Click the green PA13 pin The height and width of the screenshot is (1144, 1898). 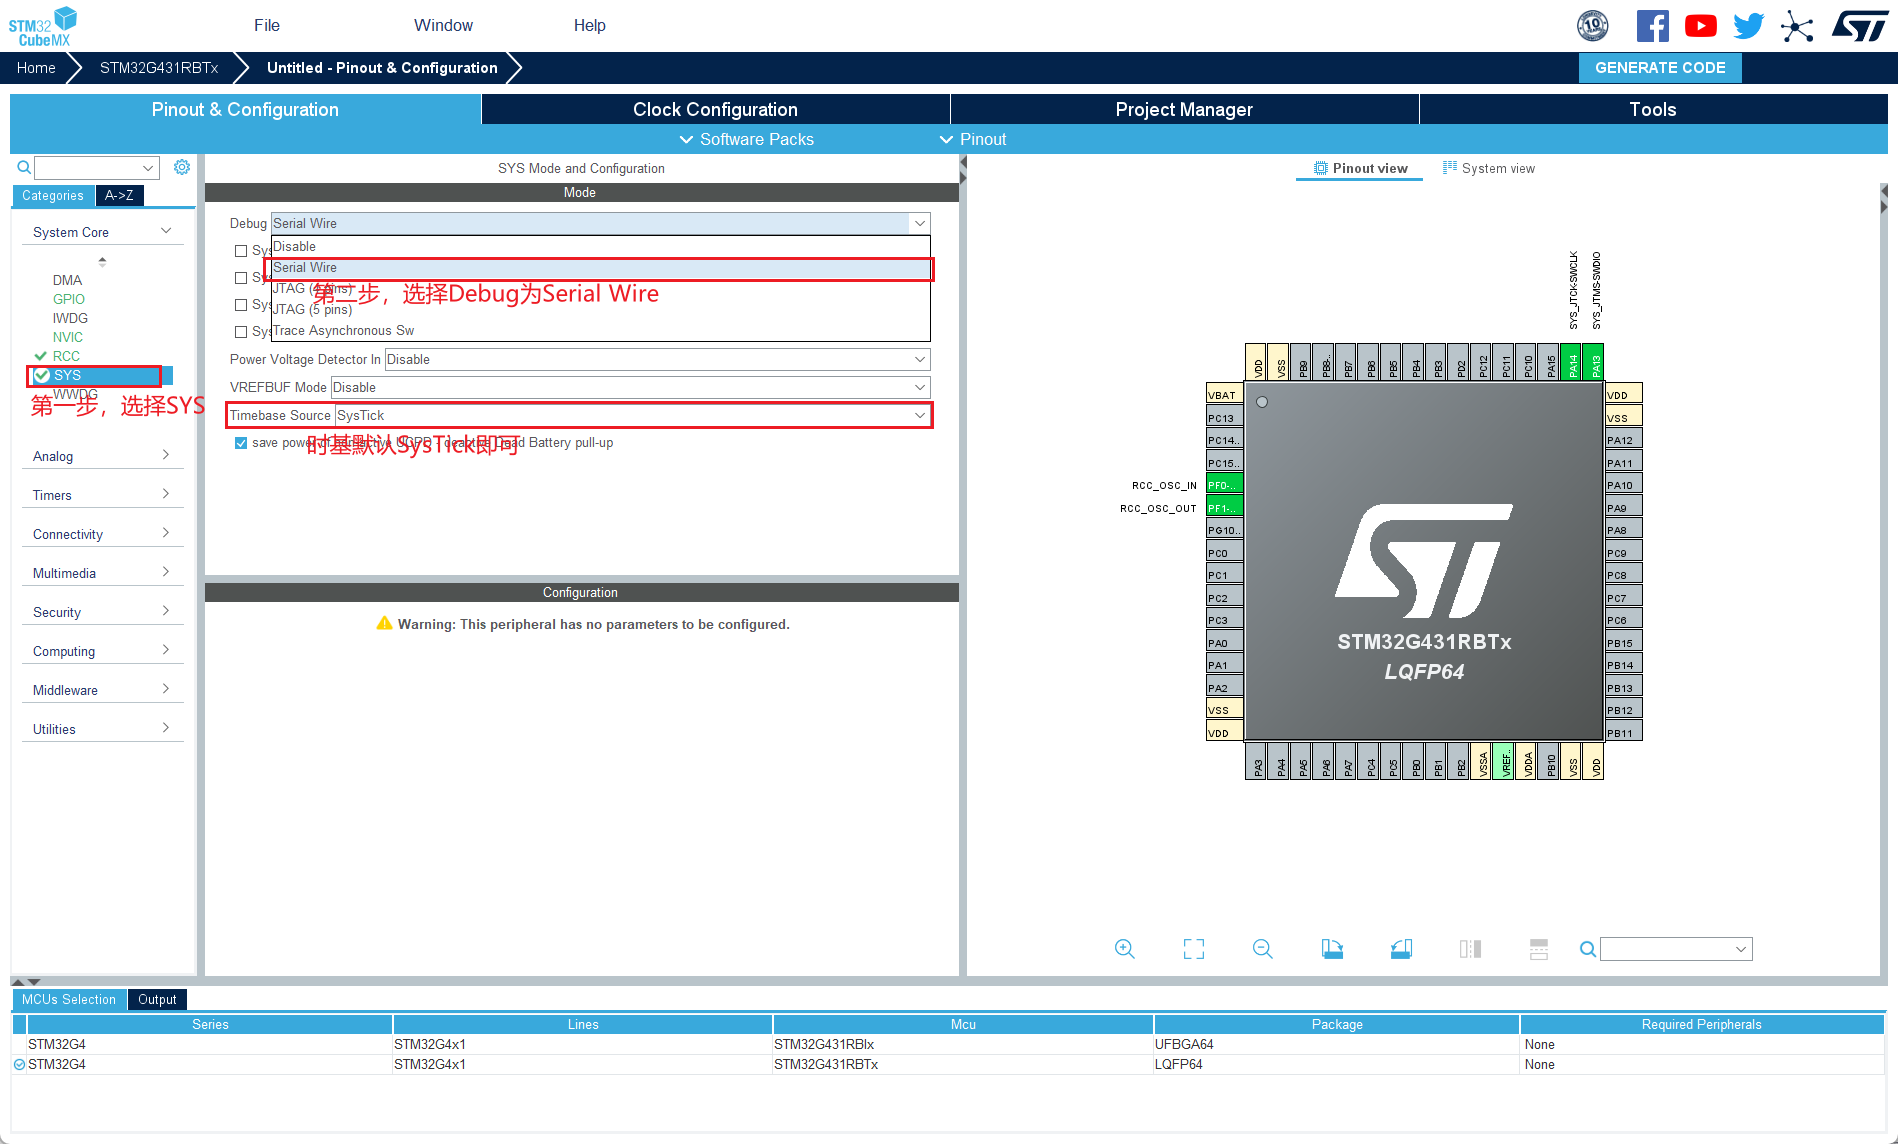[1594, 362]
